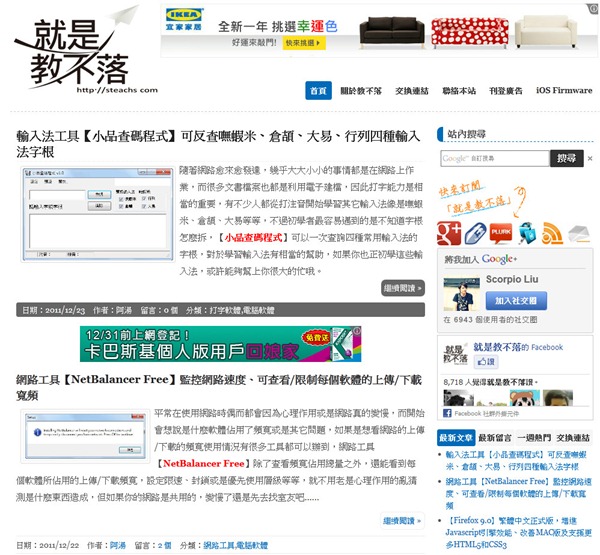Go to the 首頁 menu item
This screenshot has width=600, height=555.
318,91
